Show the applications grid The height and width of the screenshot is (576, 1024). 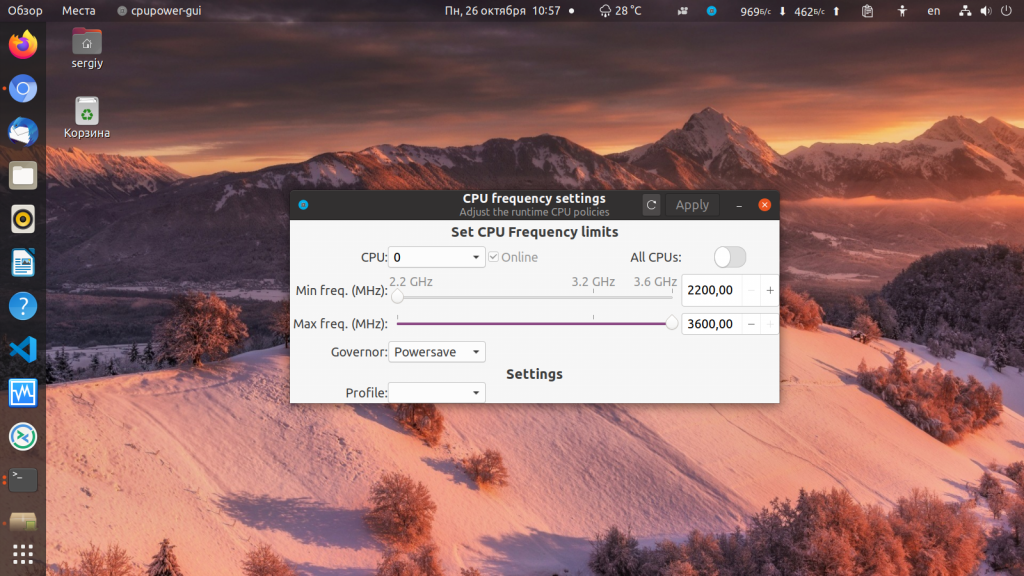[x=23, y=554]
